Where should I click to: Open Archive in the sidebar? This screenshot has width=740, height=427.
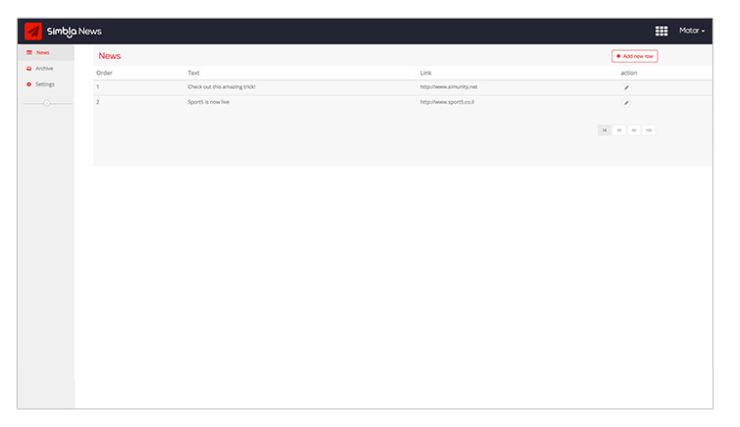coord(46,68)
